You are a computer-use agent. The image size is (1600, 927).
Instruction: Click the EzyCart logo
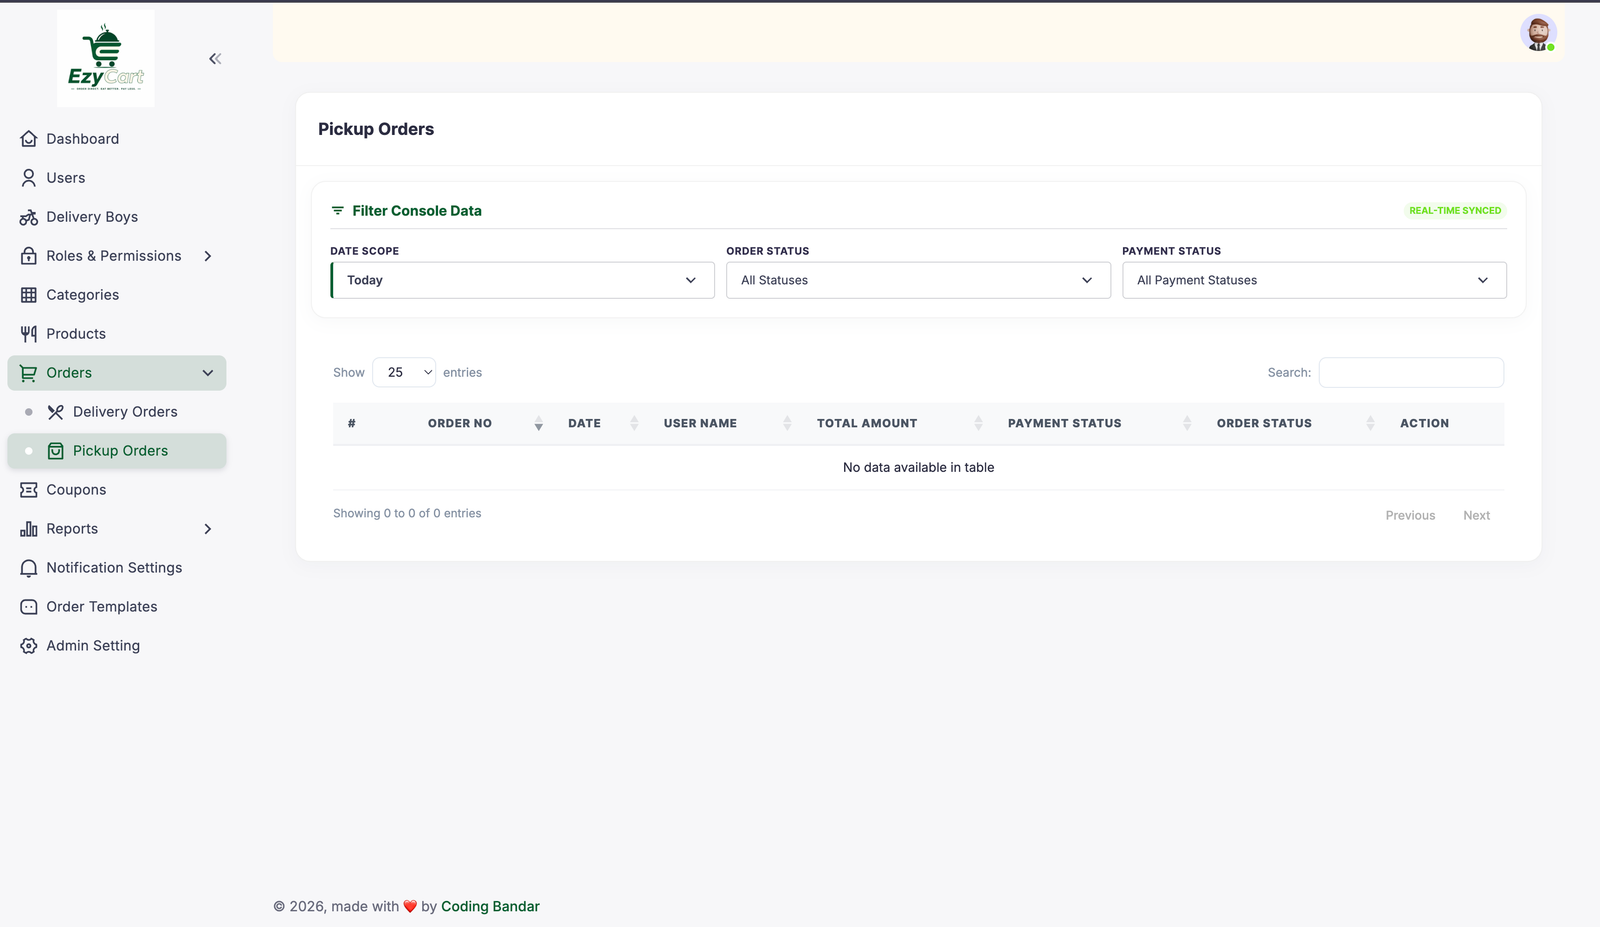106,58
